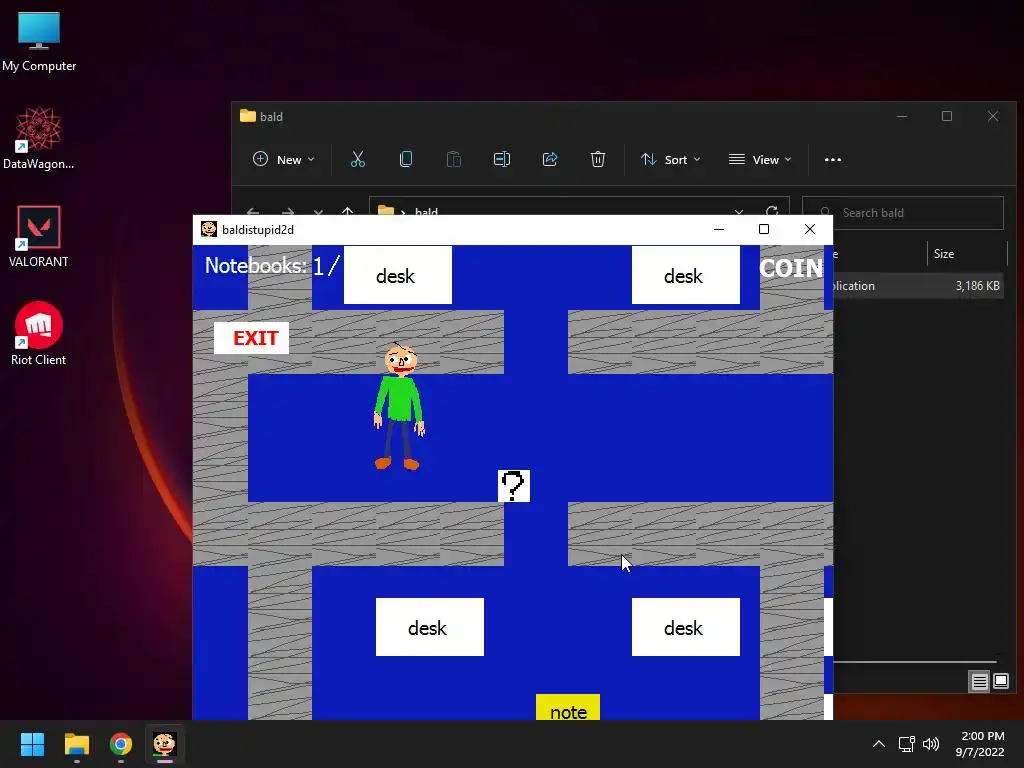Open the My Computer desktop icon
This screenshot has width=1024, height=768.
pos(39,42)
